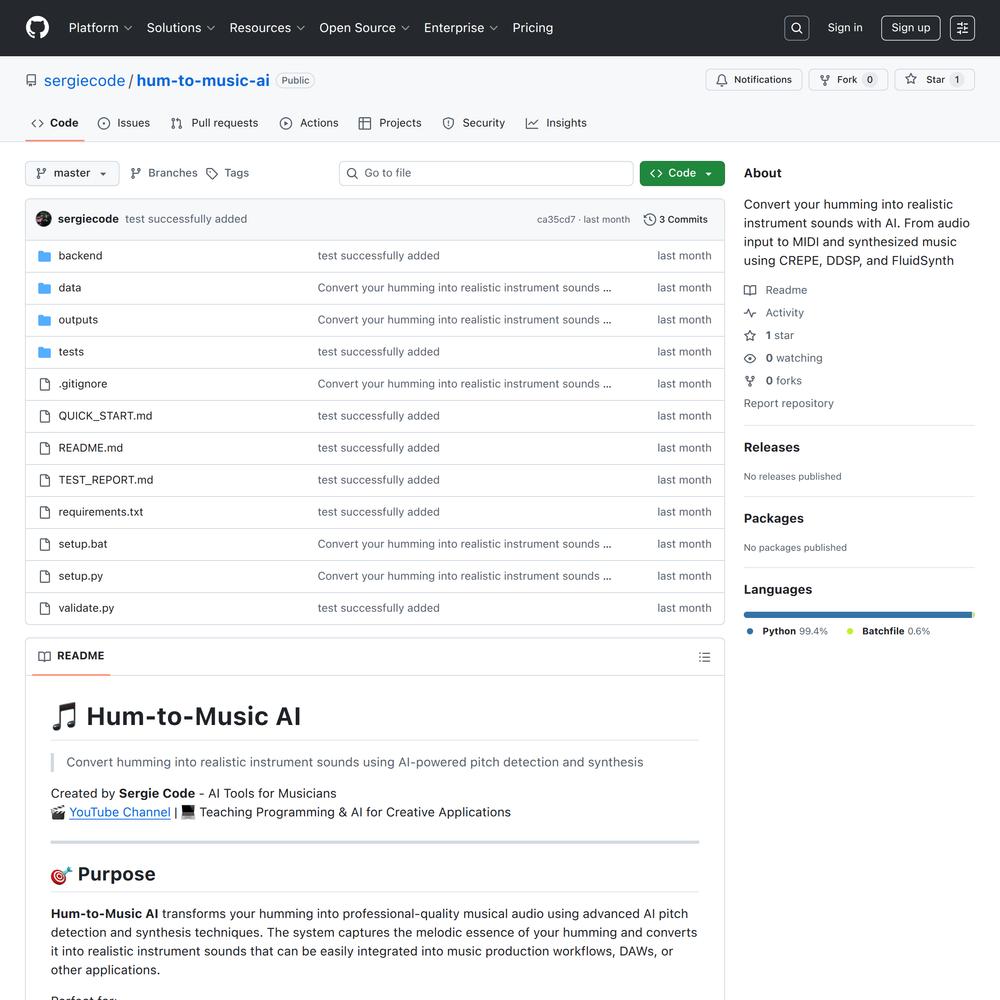This screenshot has width=1000, height=1000.
Task: Click the GitHub logo icon
Action: coord(37,28)
